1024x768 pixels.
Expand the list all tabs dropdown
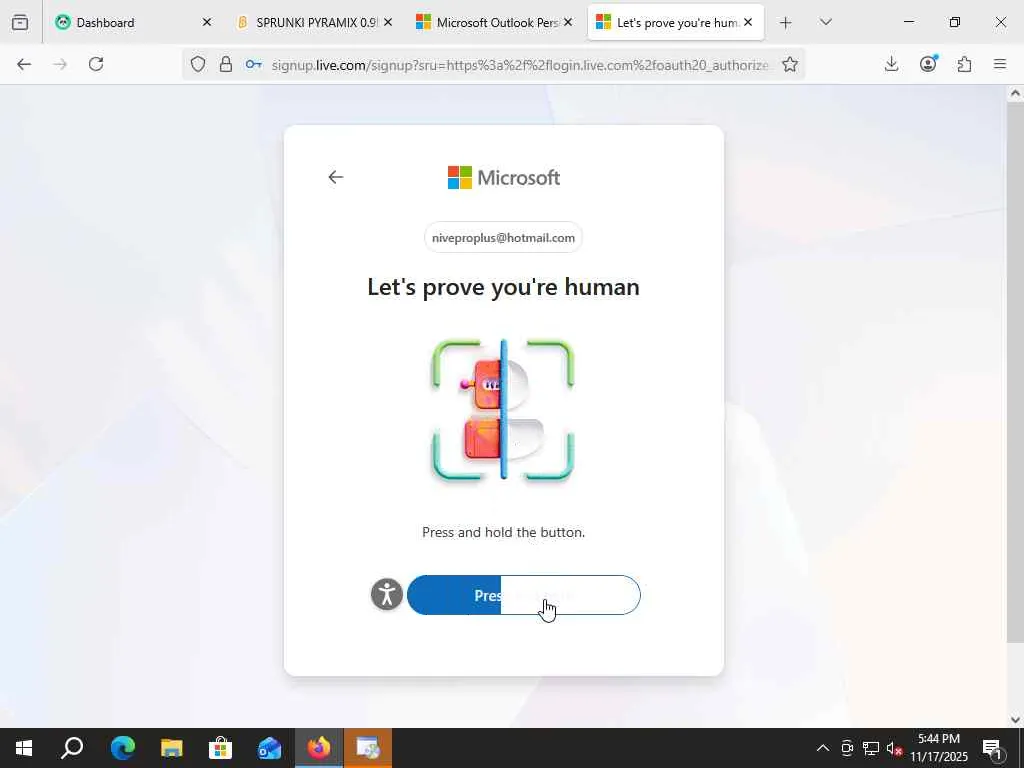(x=825, y=22)
